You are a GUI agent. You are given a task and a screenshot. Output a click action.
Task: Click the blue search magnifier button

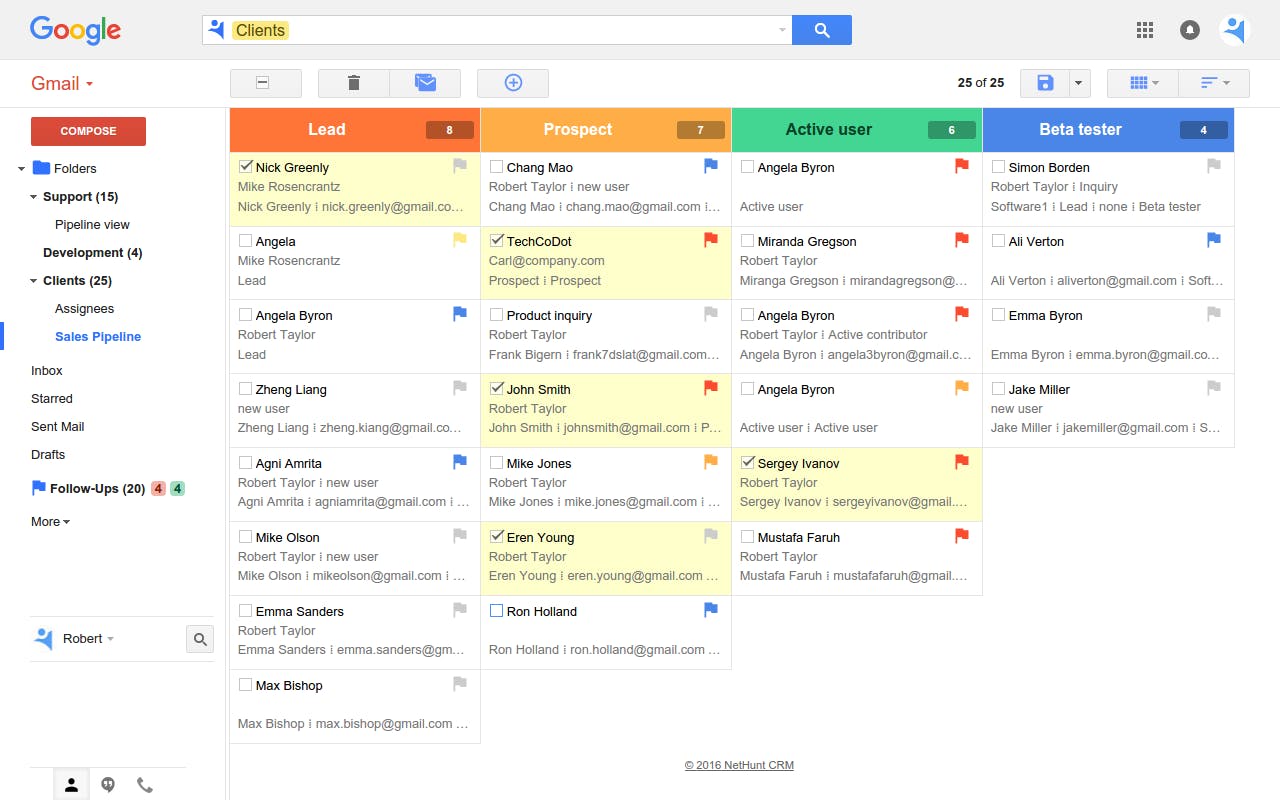(x=822, y=30)
